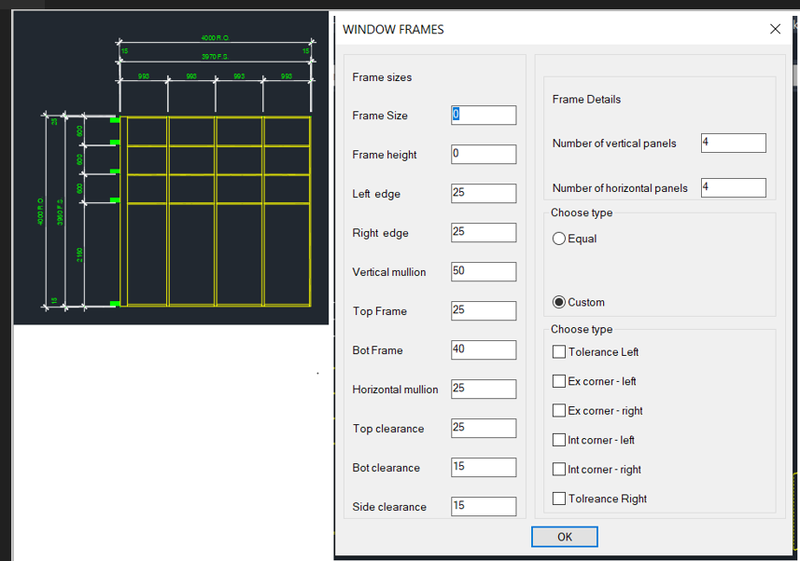The width and height of the screenshot is (800, 561).
Task: Click the Bot Frame value field
Action: click(483, 350)
